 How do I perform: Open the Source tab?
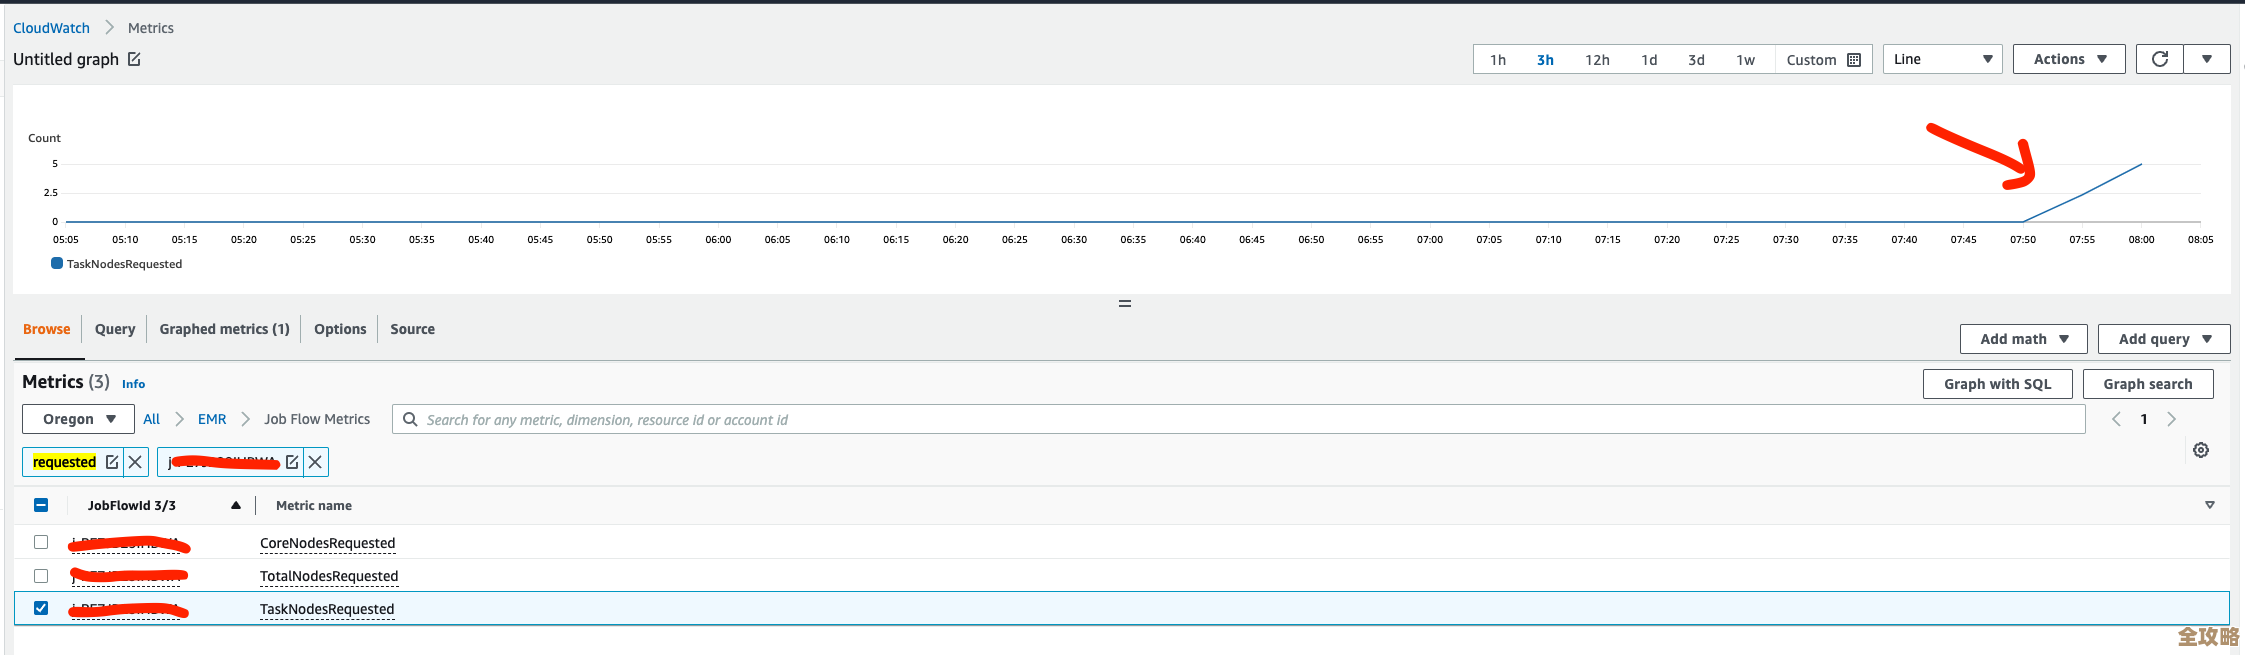[412, 329]
